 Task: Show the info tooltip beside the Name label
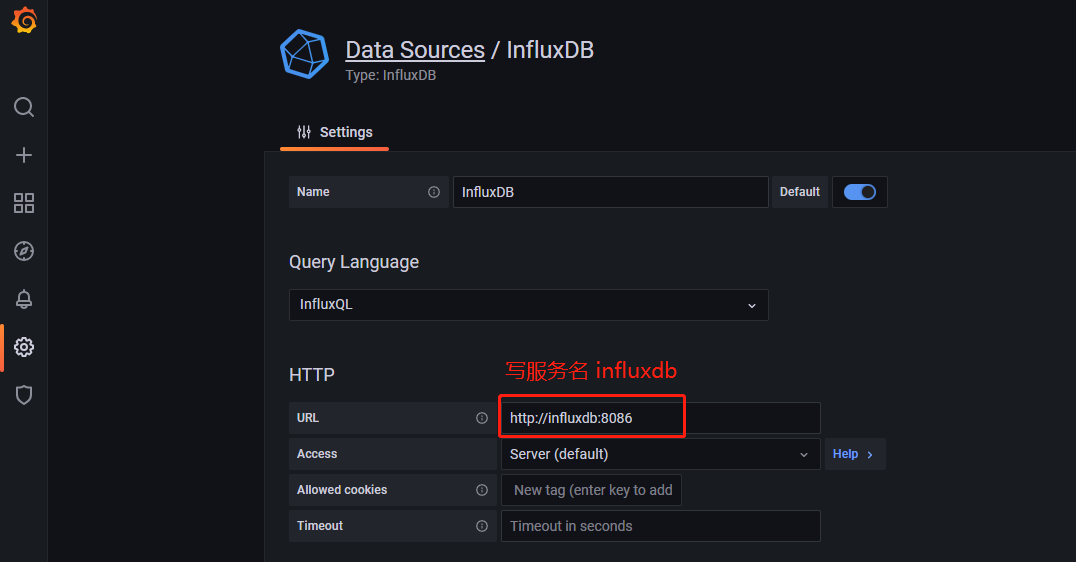[434, 192]
